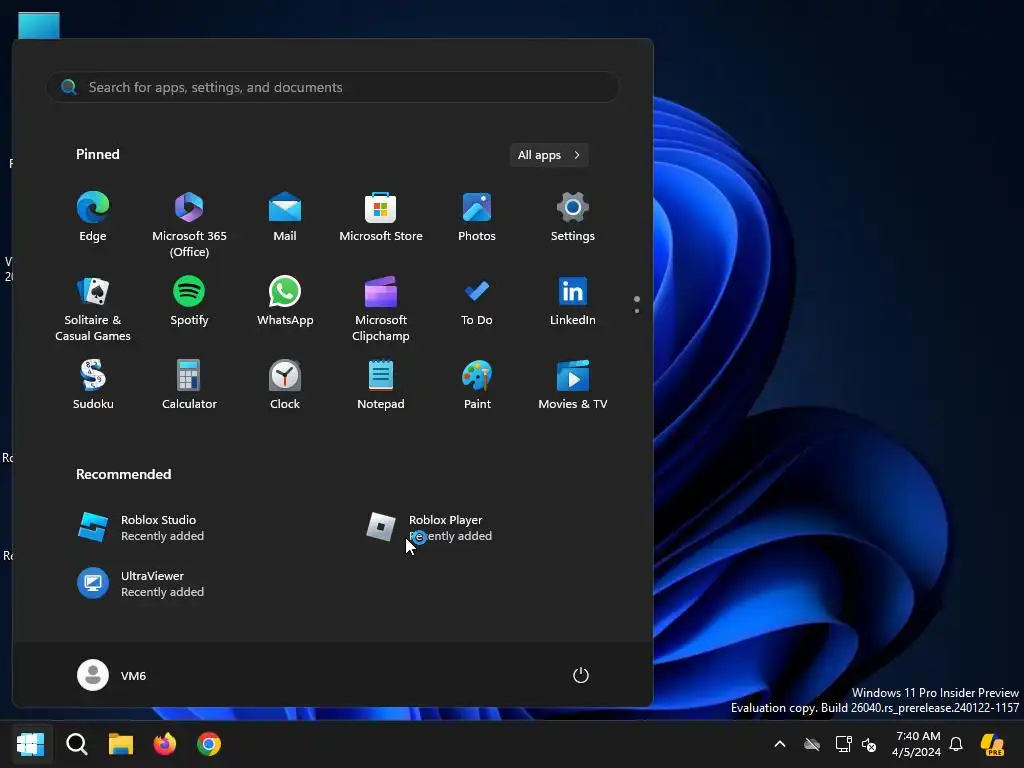Launch Firefox from the taskbar
1024x768 pixels.
tap(165, 744)
